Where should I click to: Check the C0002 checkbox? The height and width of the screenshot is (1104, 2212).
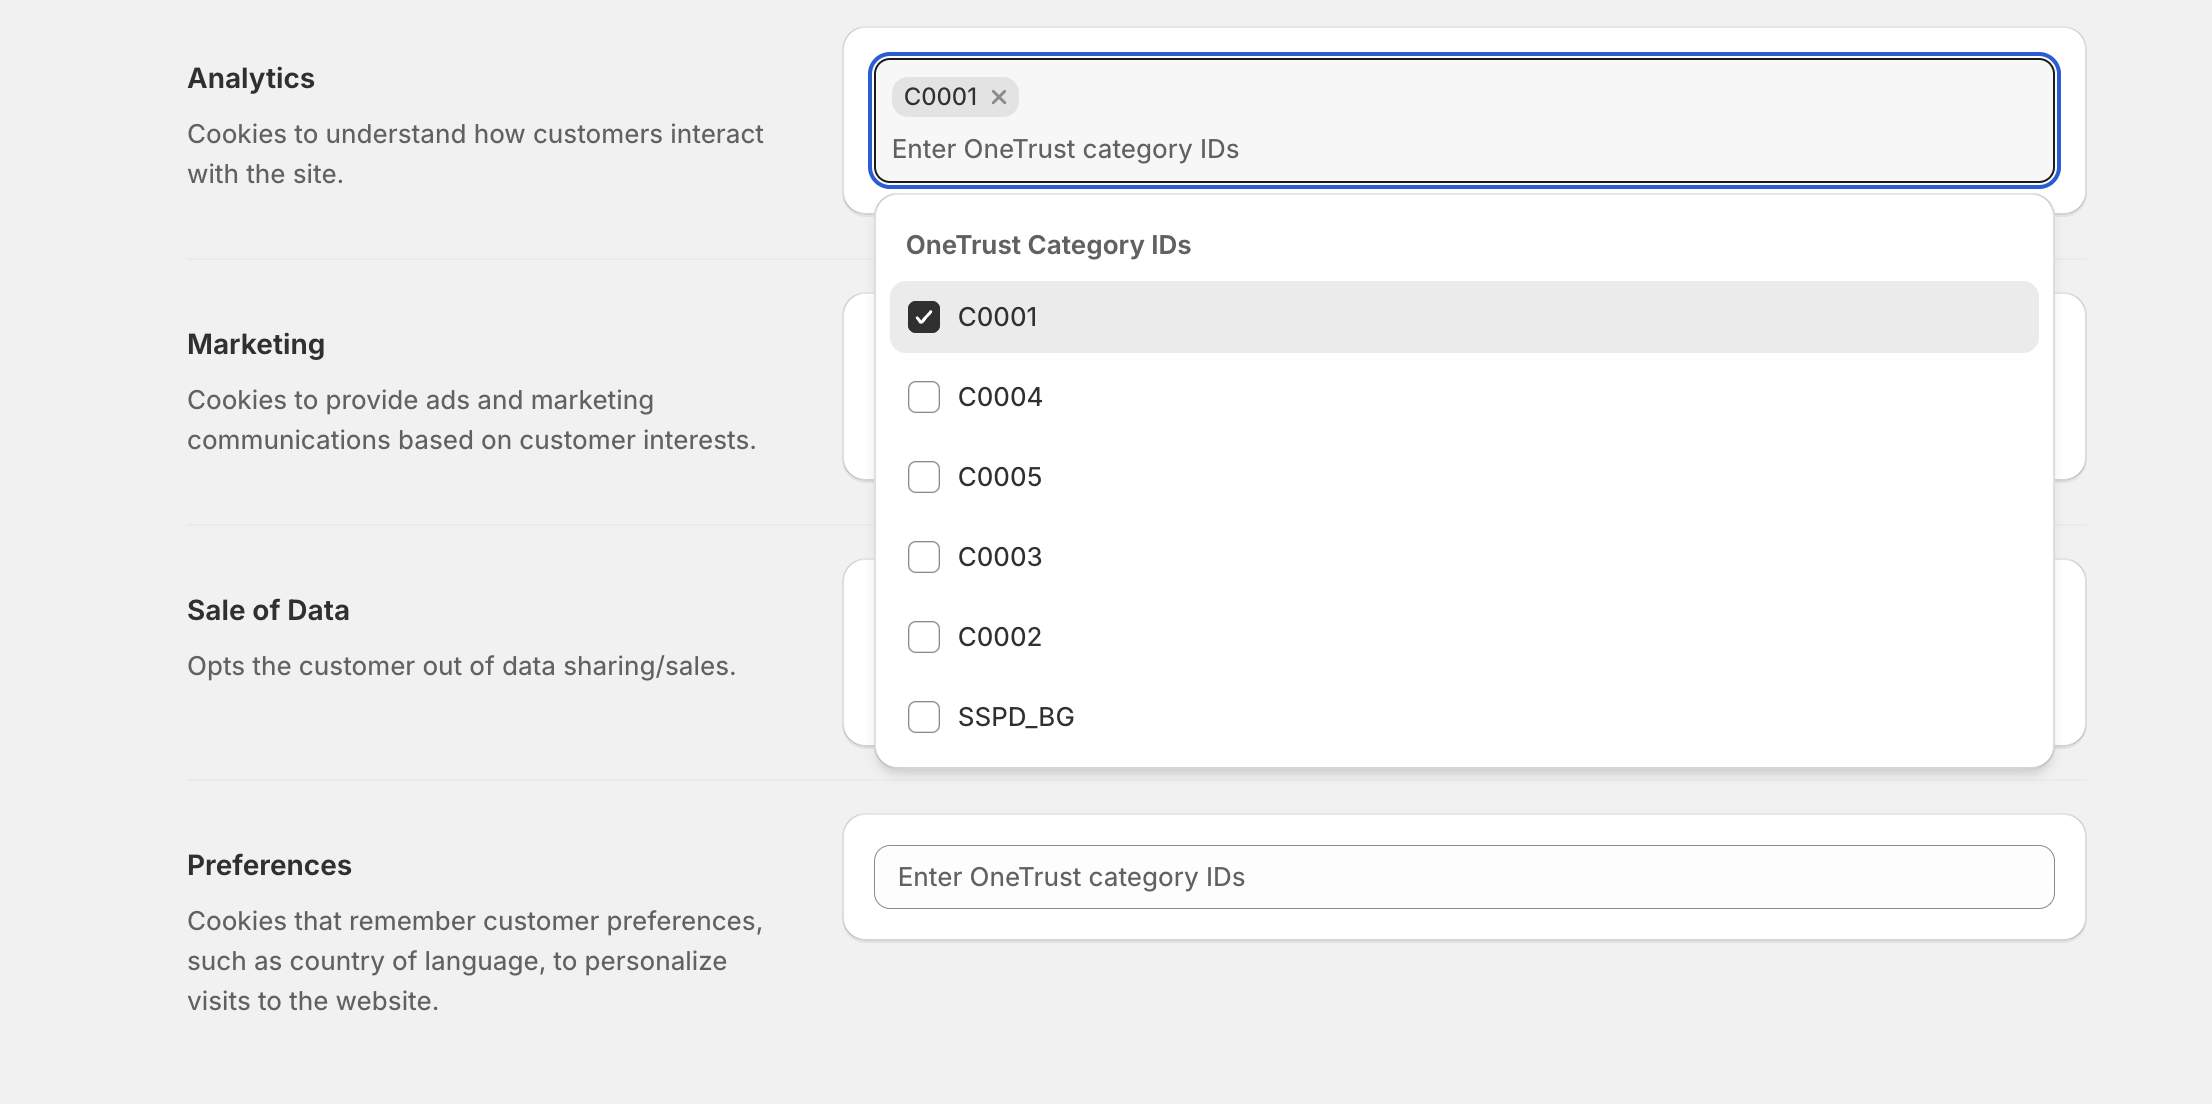point(924,637)
